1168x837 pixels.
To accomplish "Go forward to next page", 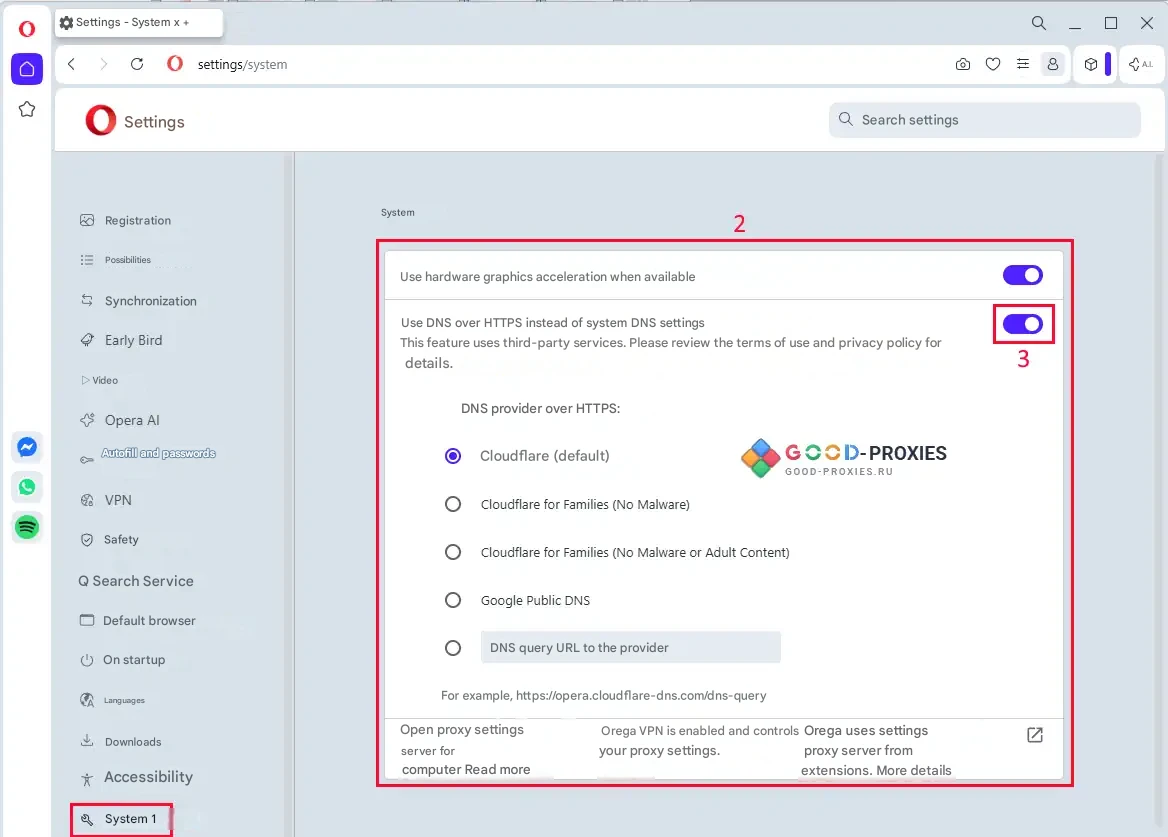I will tap(104, 65).
